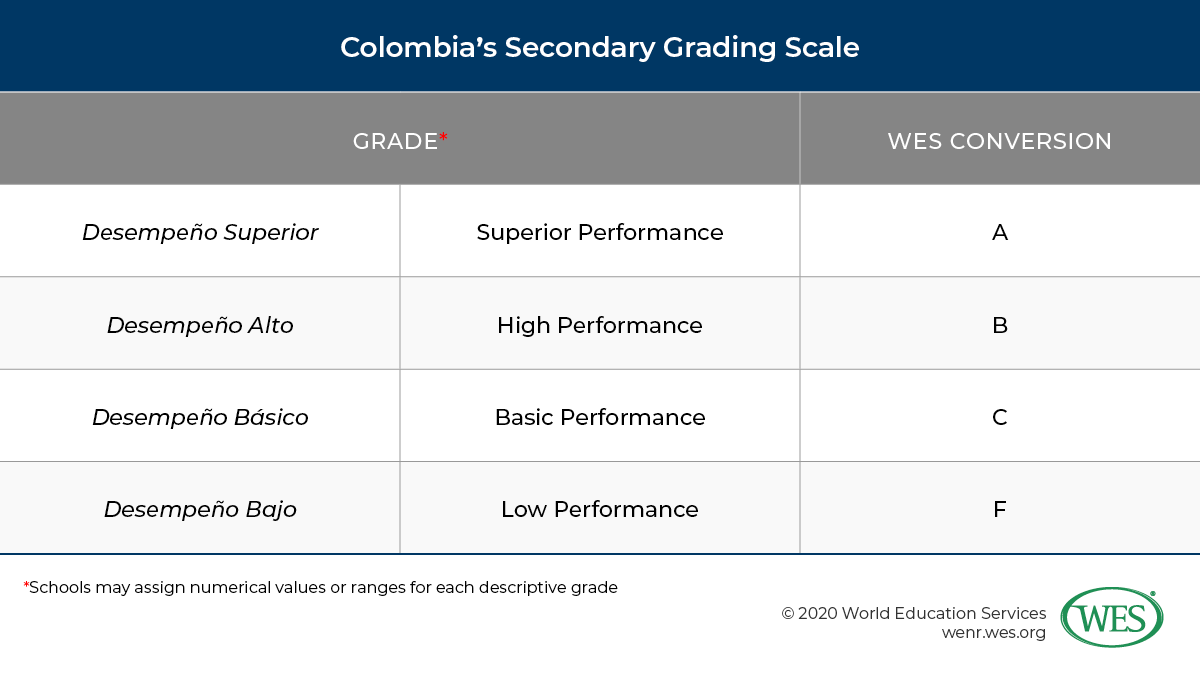Click the Basic Performance cell

(x=600, y=417)
